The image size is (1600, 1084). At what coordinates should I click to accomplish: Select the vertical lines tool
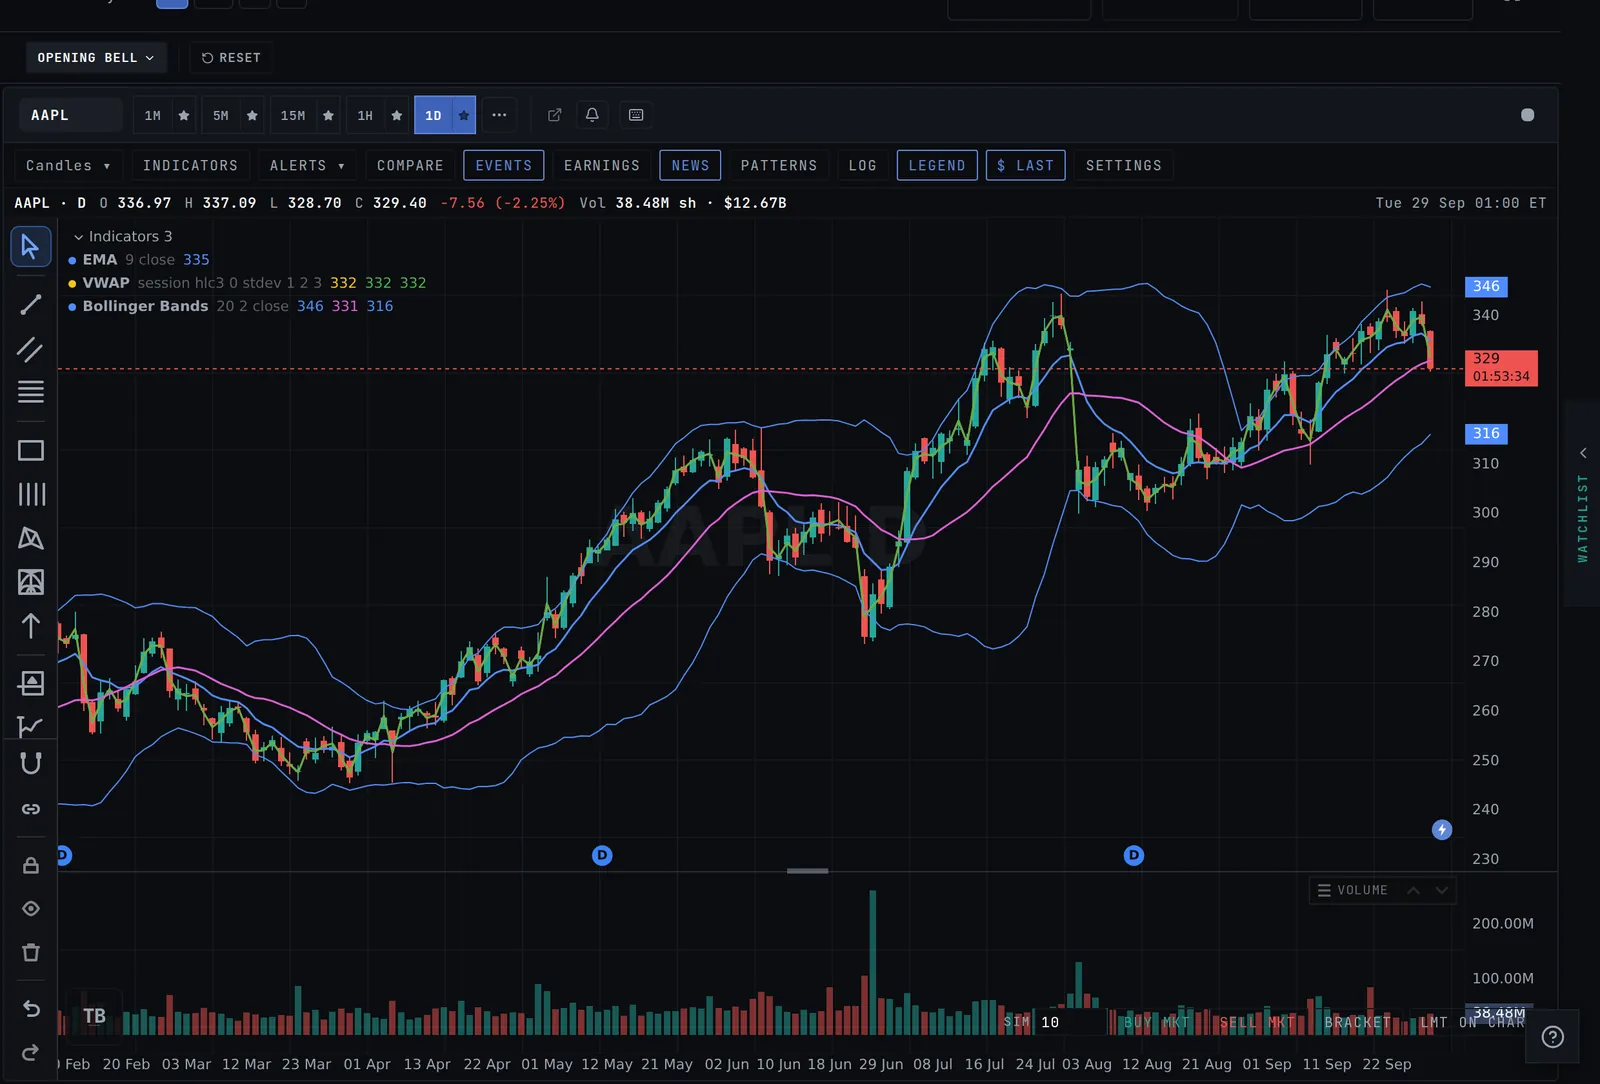31,494
